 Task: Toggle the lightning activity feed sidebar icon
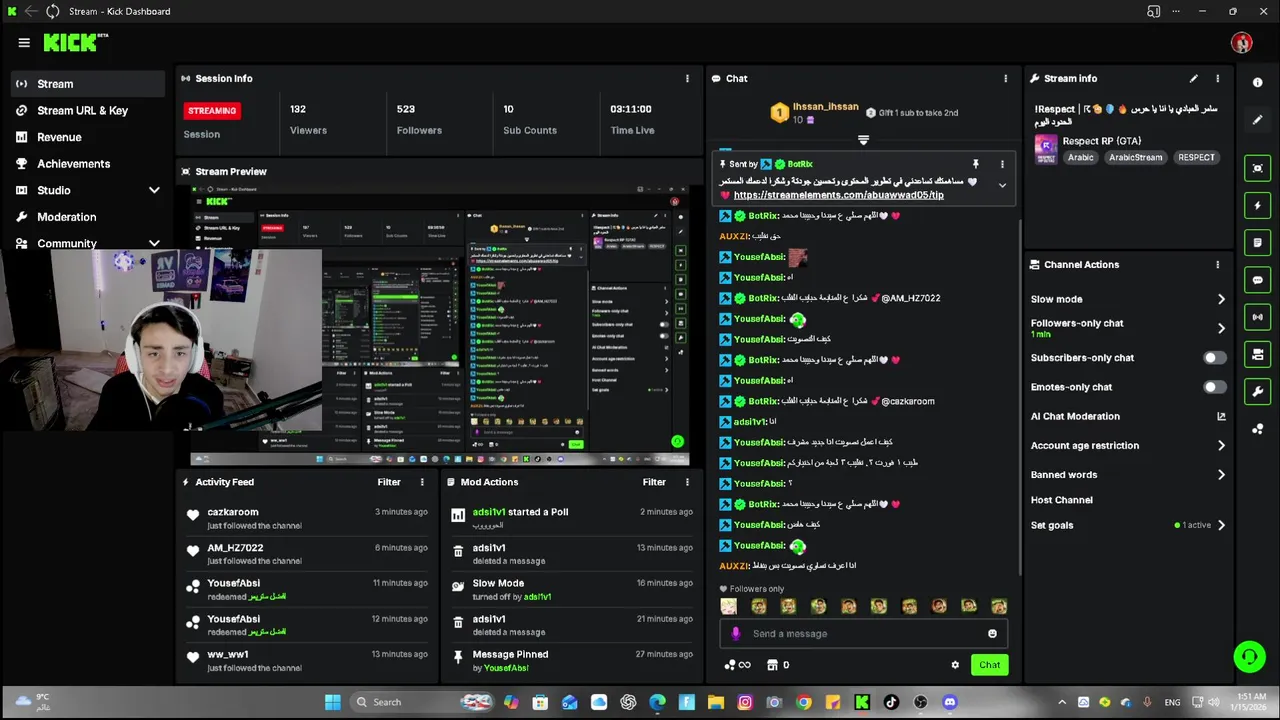[1258, 205]
